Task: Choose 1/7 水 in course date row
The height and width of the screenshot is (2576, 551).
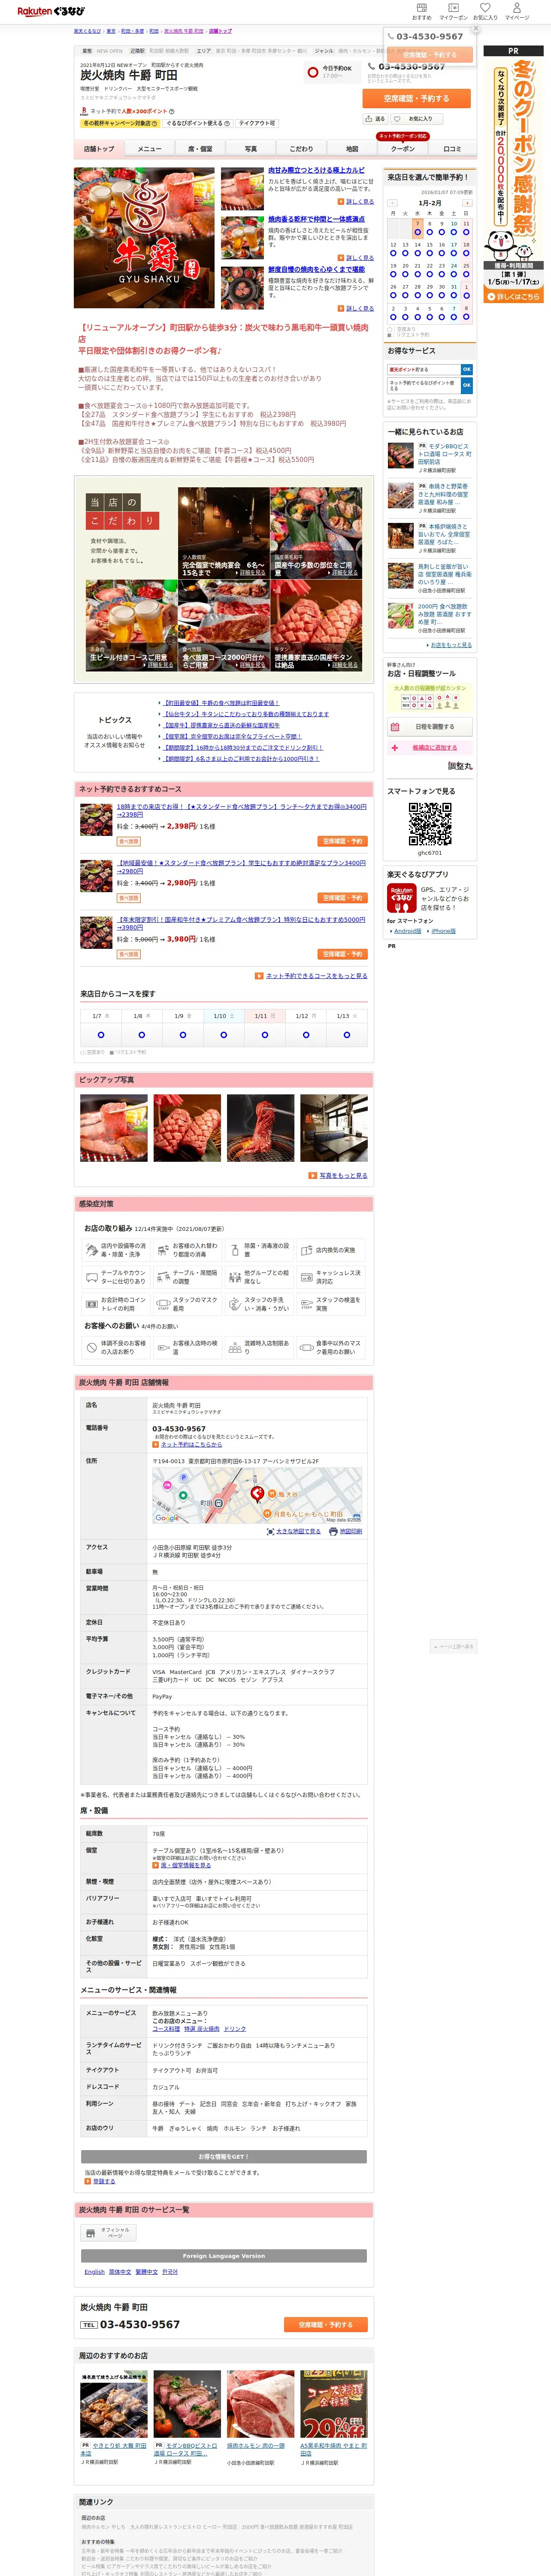Action: 100,1035
